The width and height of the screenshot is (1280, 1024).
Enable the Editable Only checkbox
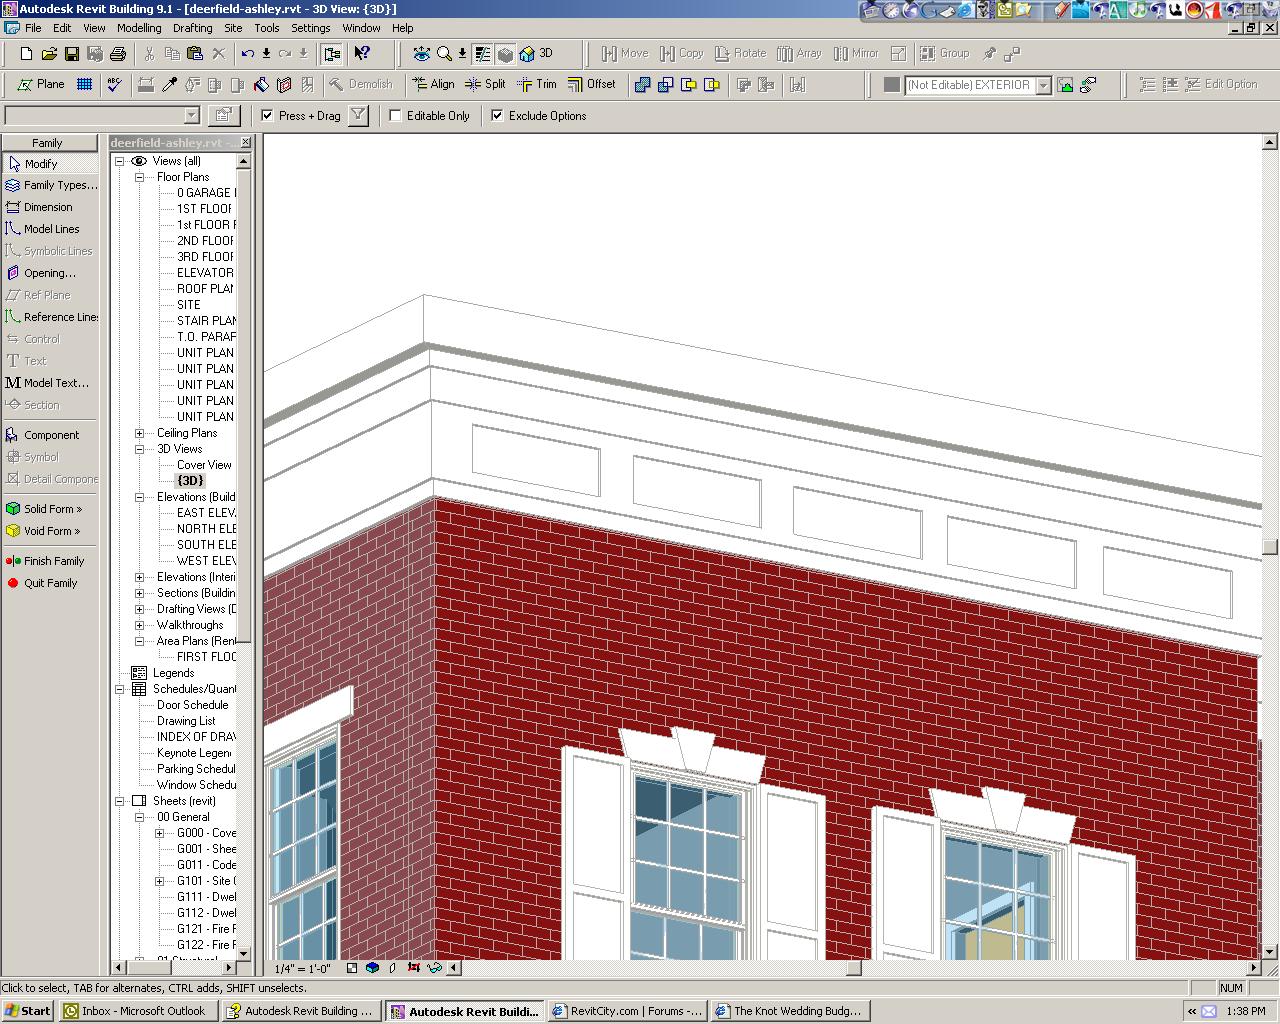[x=396, y=116]
